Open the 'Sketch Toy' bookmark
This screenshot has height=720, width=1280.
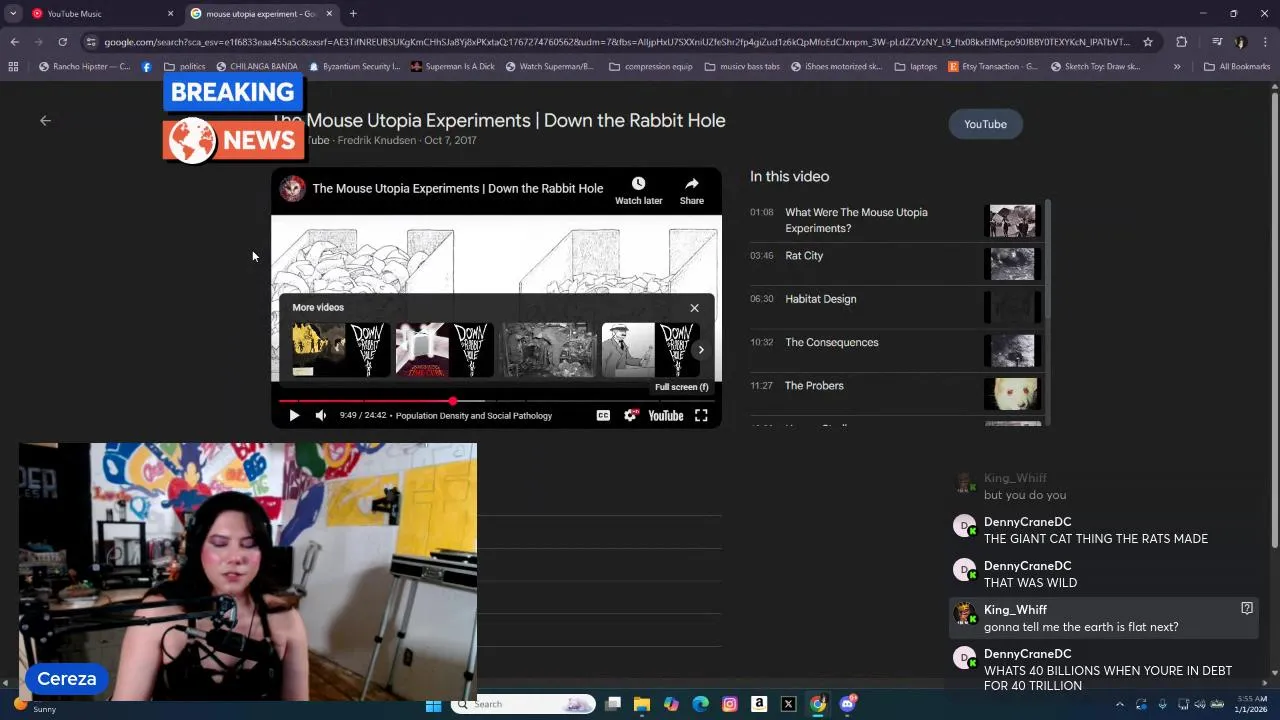(x=1095, y=67)
